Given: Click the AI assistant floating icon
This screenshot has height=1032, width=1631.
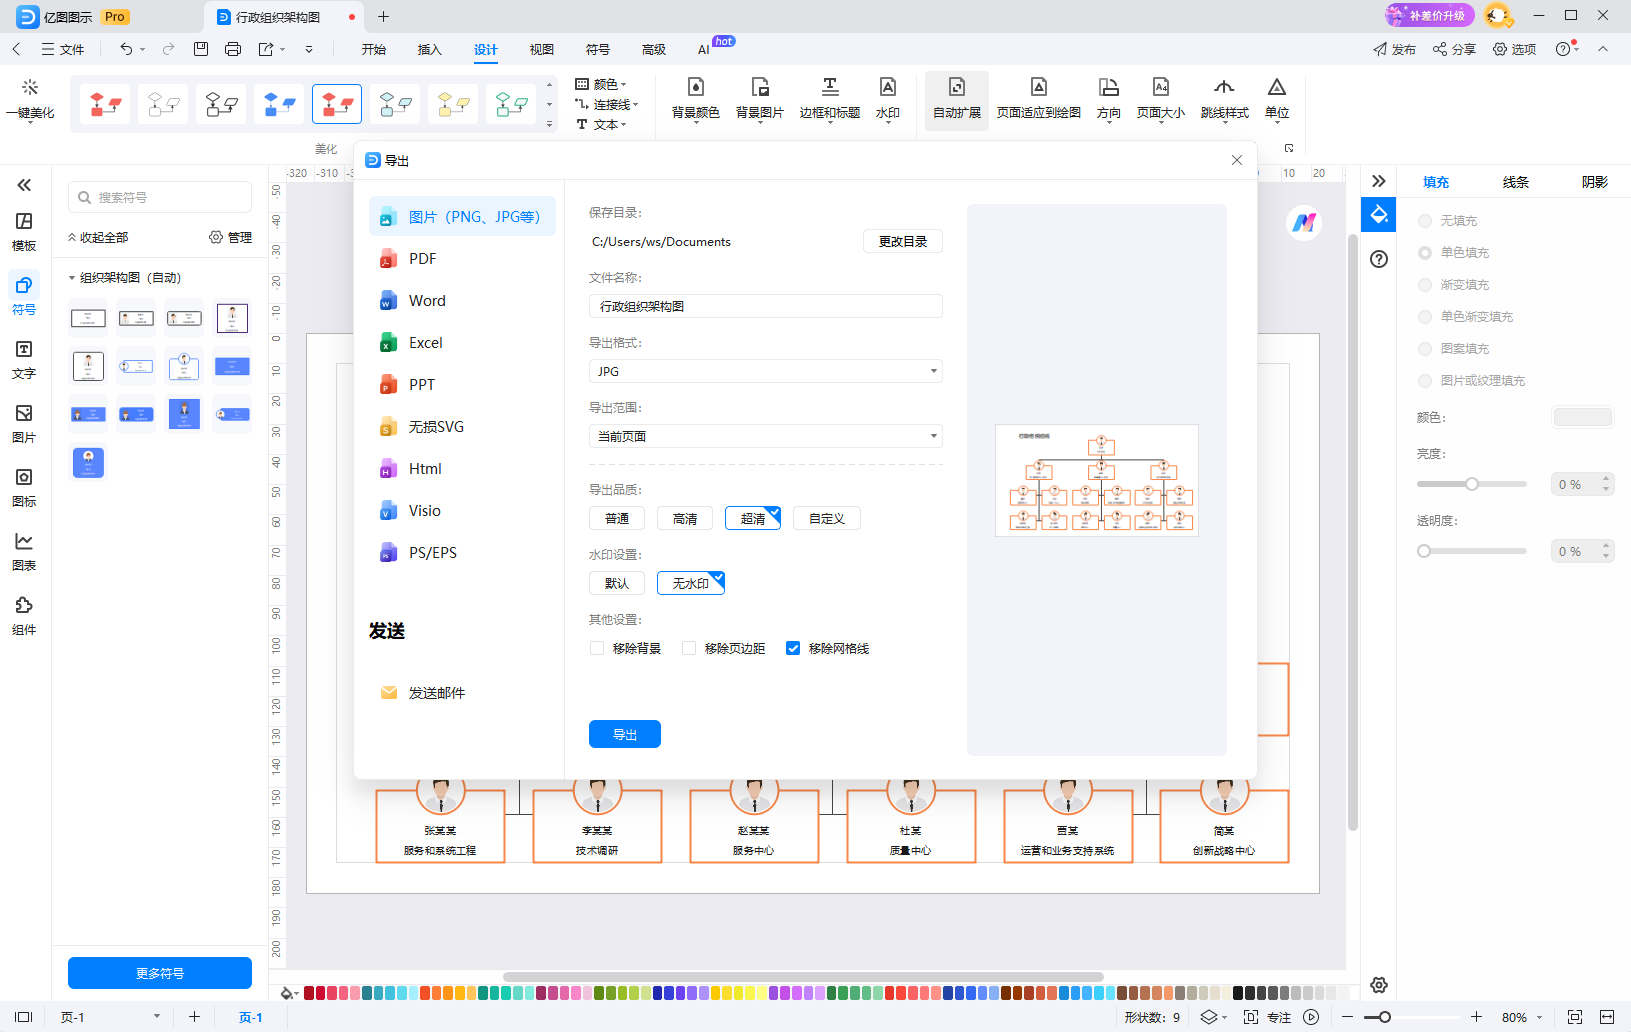Looking at the screenshot, I should pos(1304,223).
